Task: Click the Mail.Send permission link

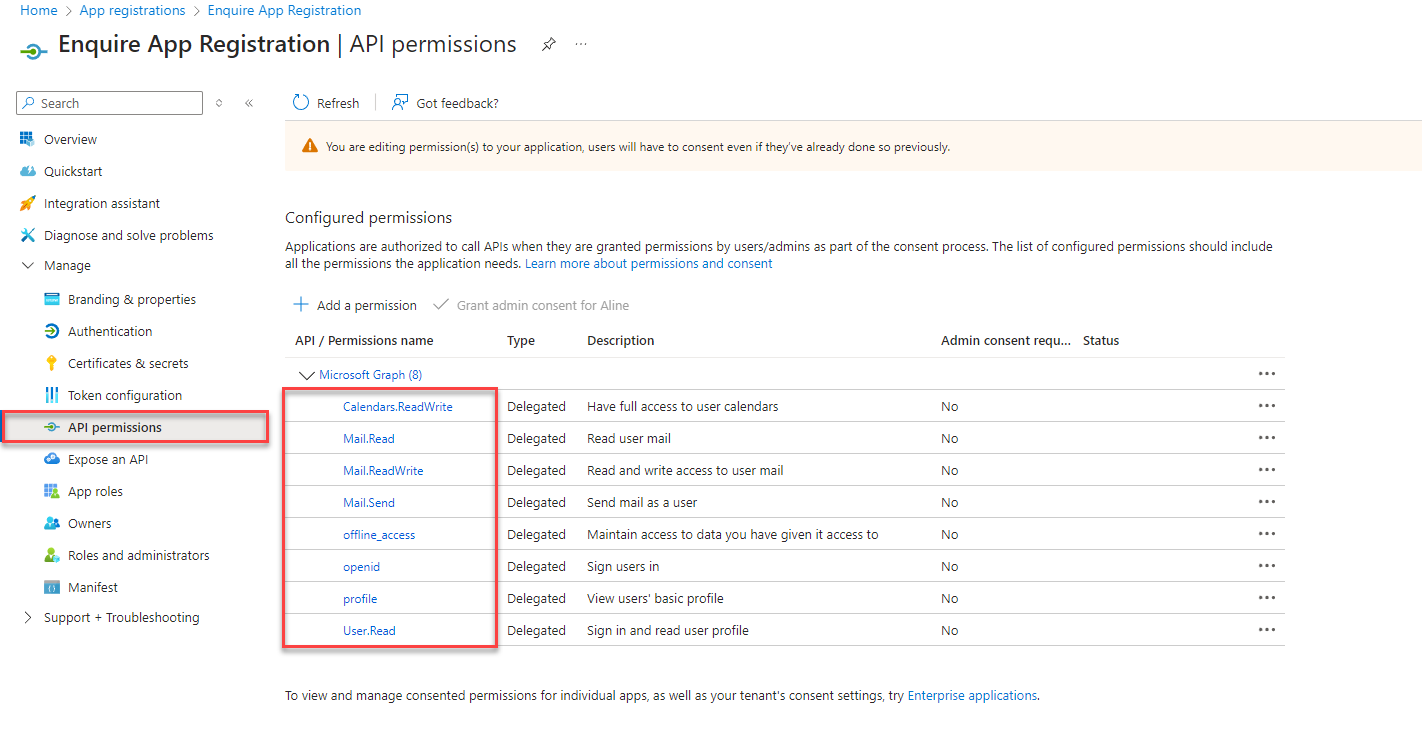Action: point(369,502)
